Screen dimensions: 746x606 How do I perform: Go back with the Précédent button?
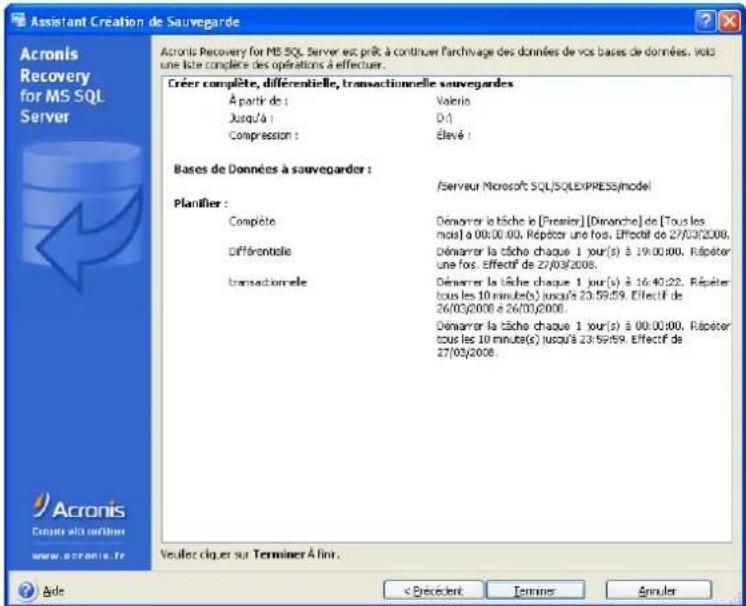(433, 591)
